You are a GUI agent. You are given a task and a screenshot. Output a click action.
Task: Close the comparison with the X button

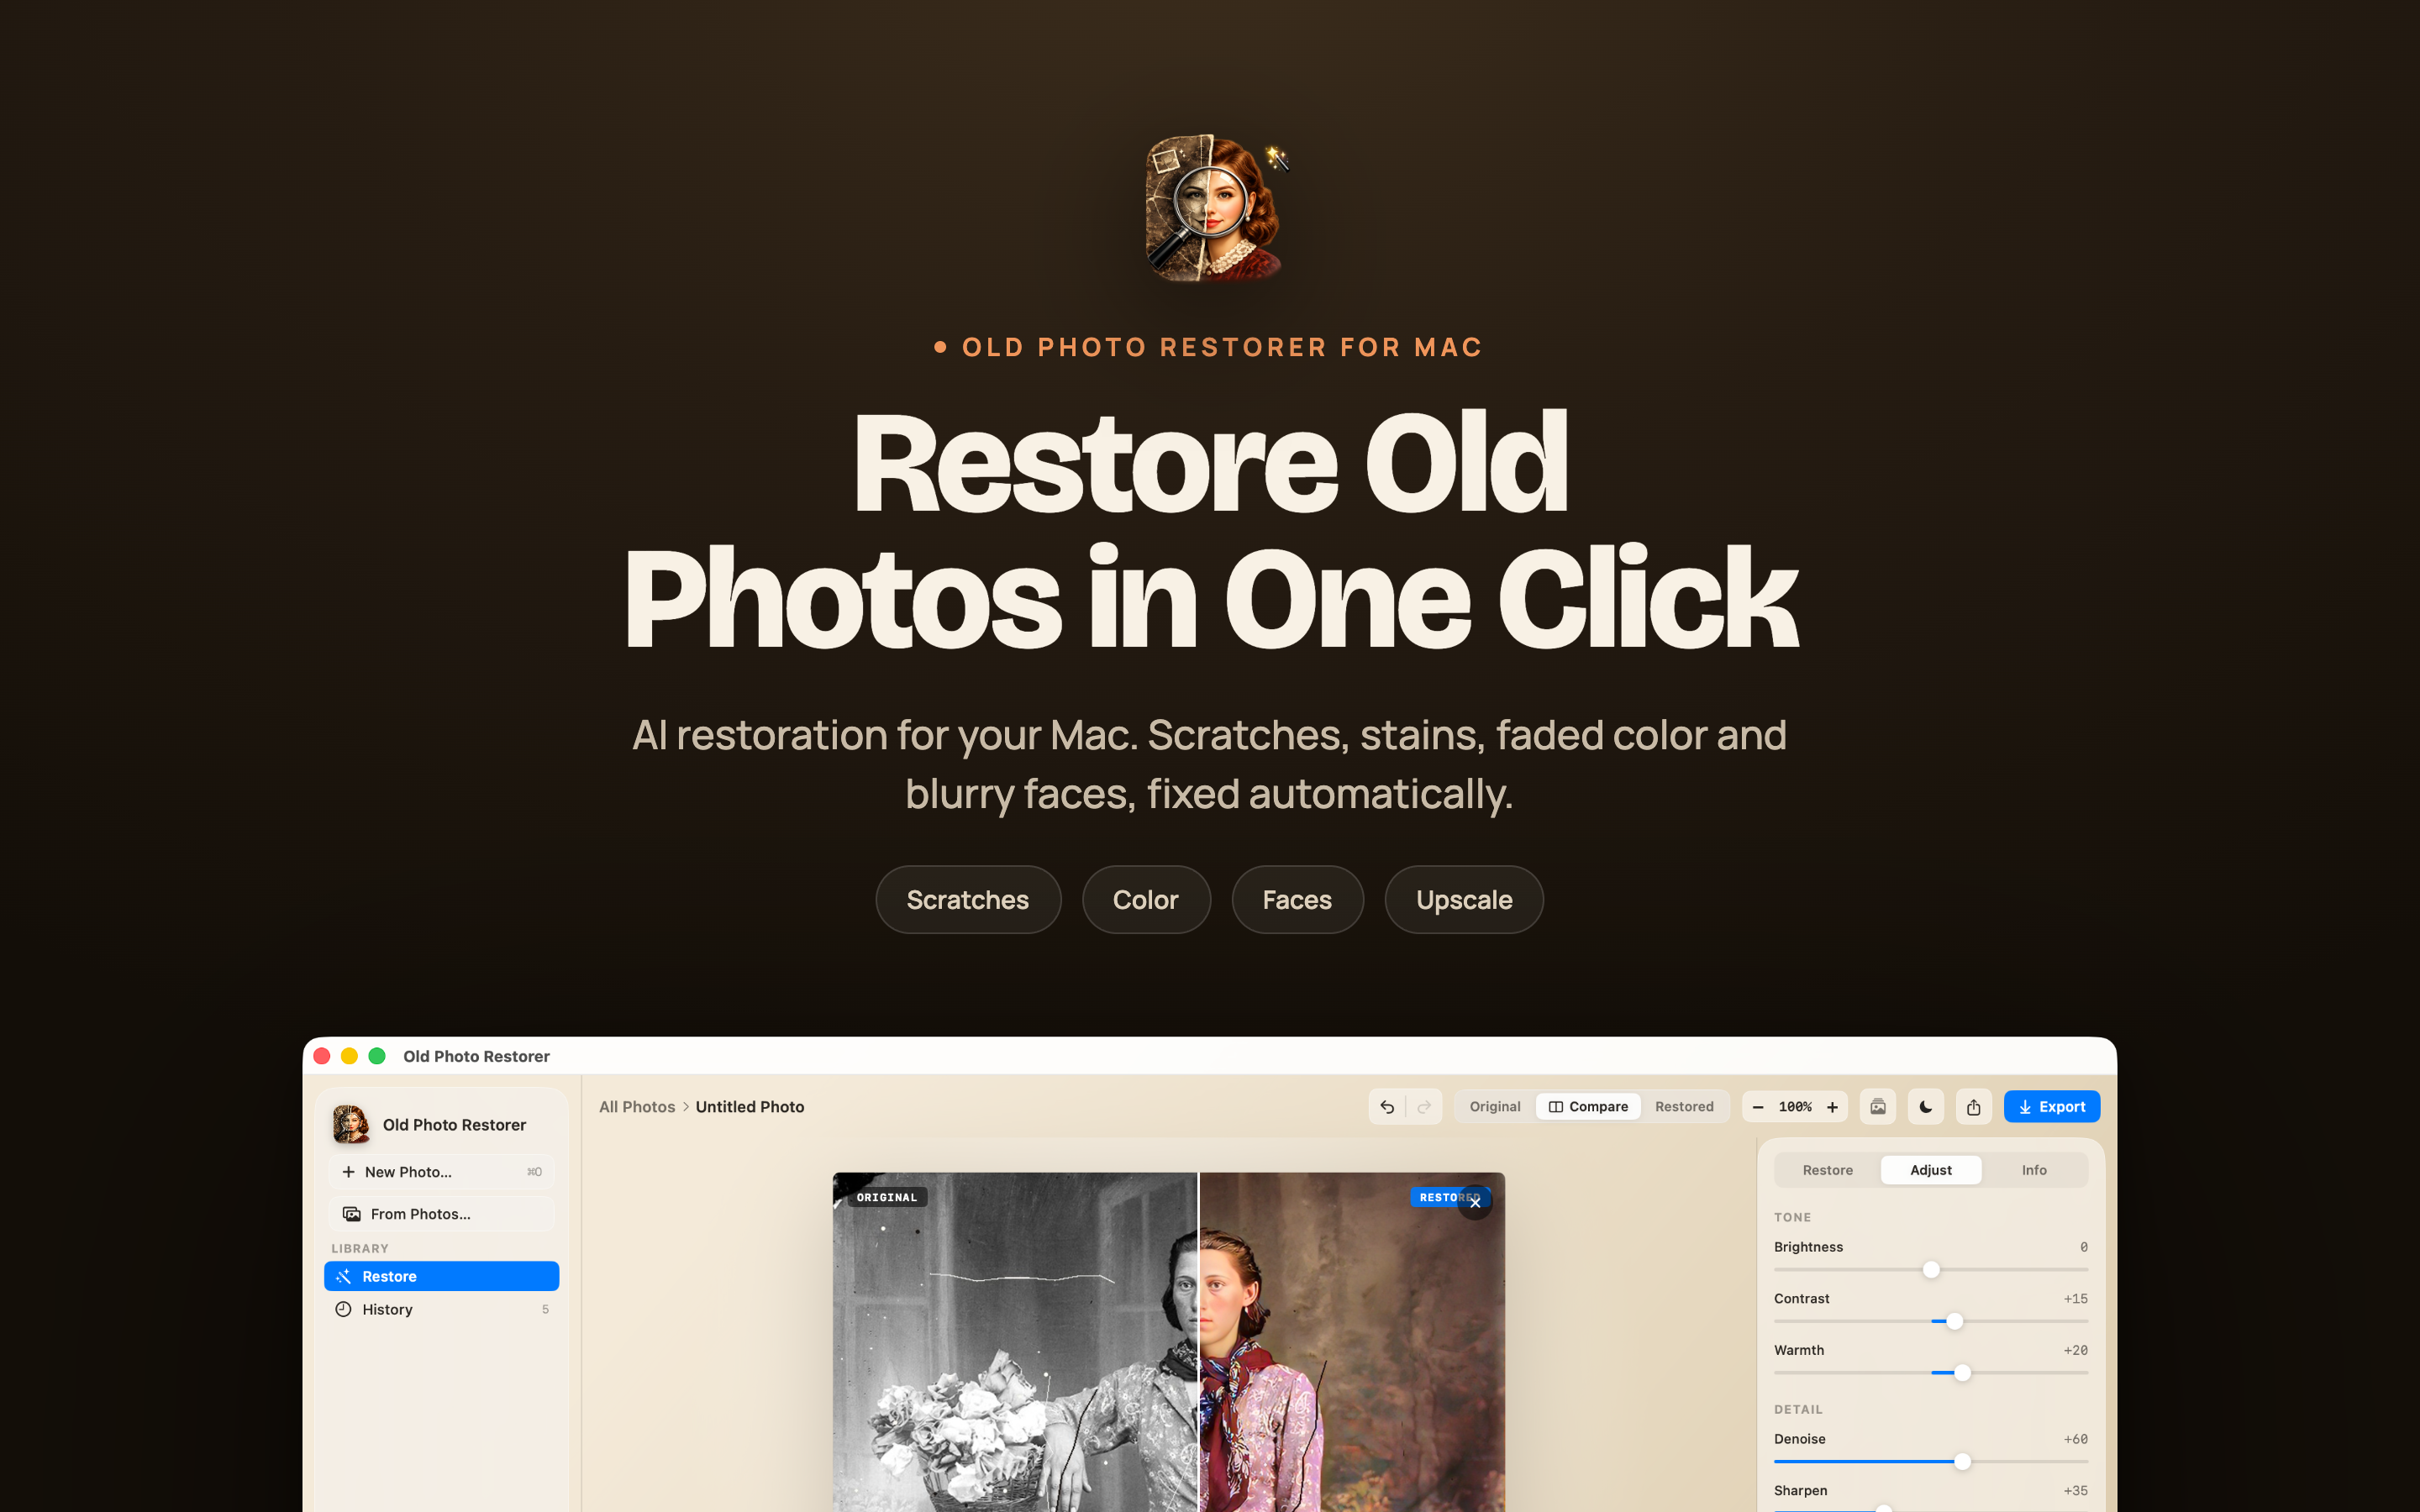coord(1475,1203)
